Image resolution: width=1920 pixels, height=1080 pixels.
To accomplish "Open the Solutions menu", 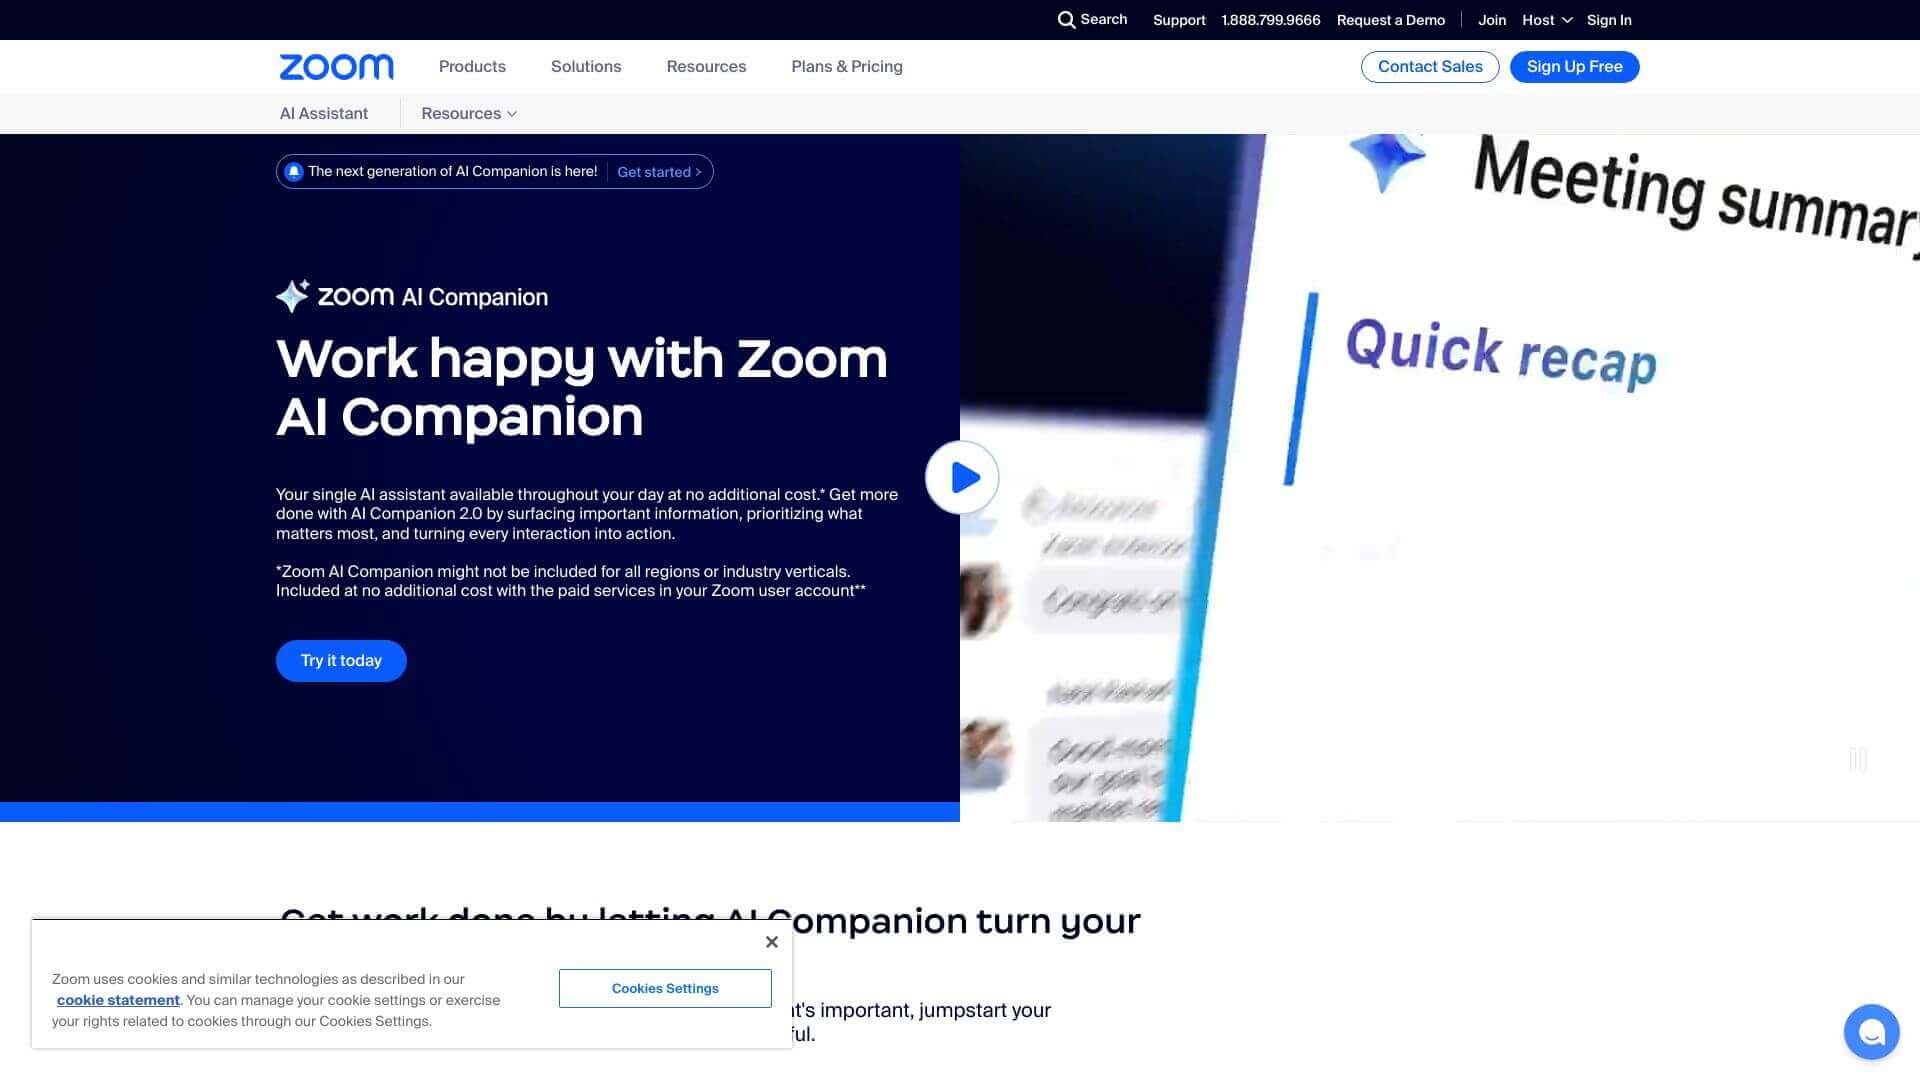I will [x=586, y=66].
